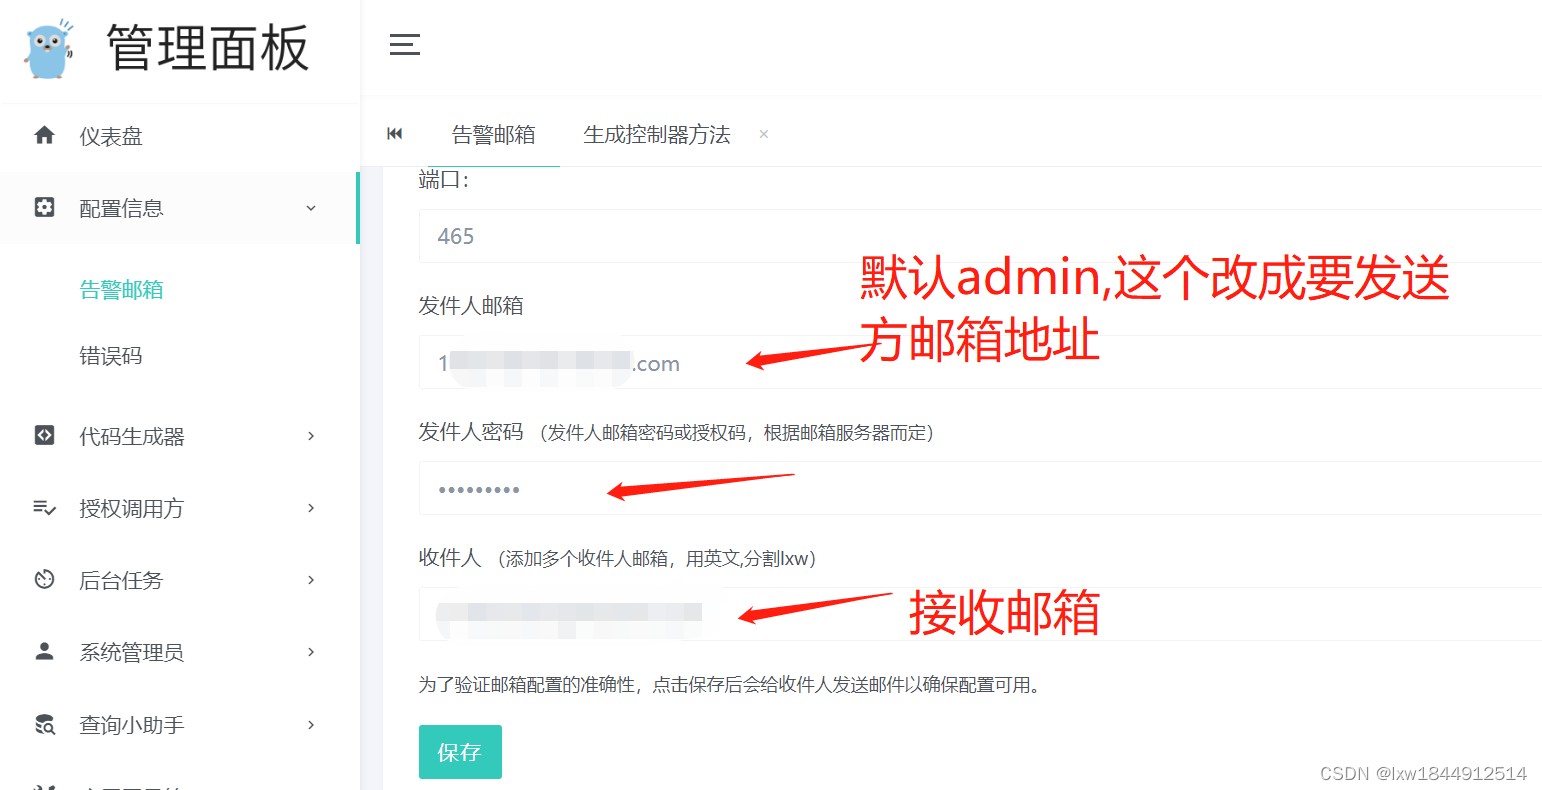Click the 授权调用方 list-check icon
1542x790 pixels.
[44, 508]
